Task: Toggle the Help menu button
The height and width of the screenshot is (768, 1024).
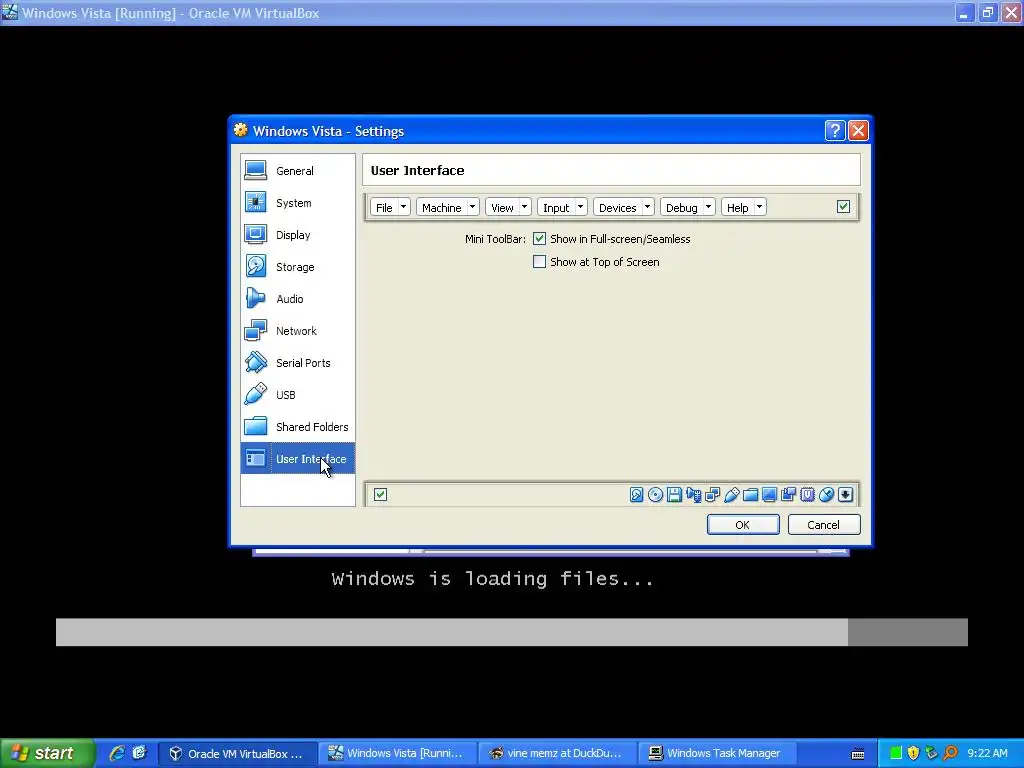Action: 737,207
